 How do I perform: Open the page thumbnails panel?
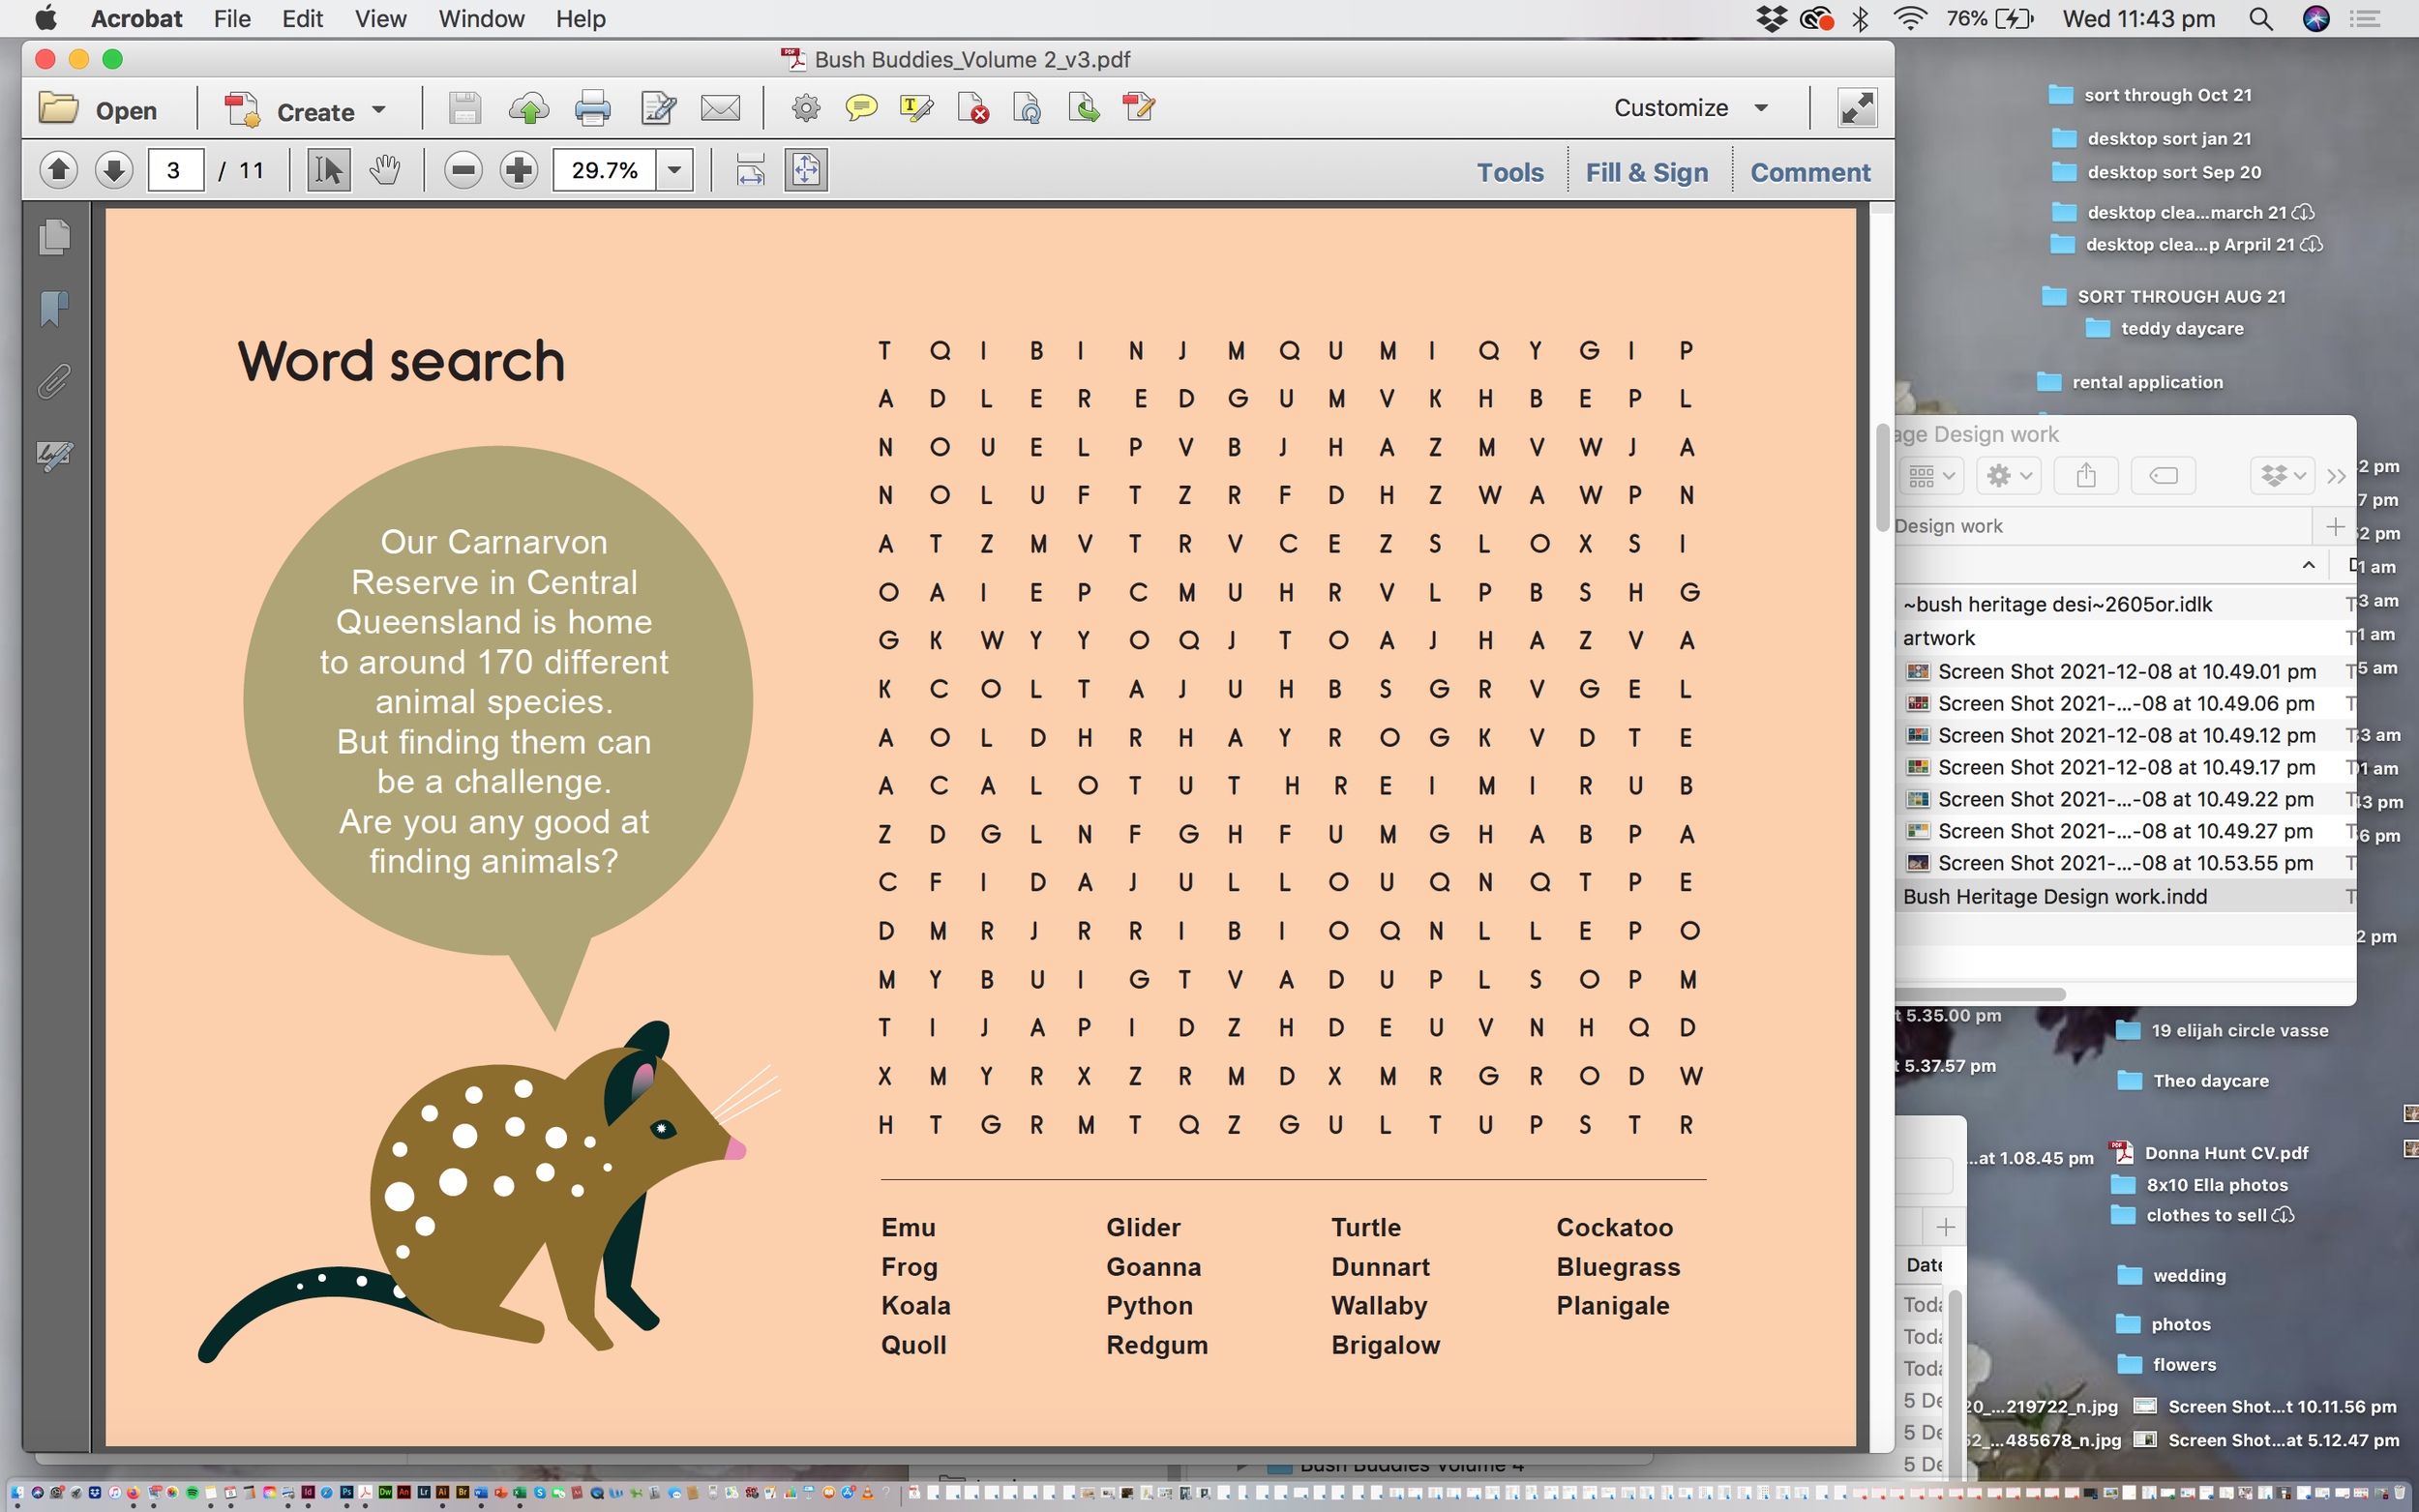[x=54, y=238]
